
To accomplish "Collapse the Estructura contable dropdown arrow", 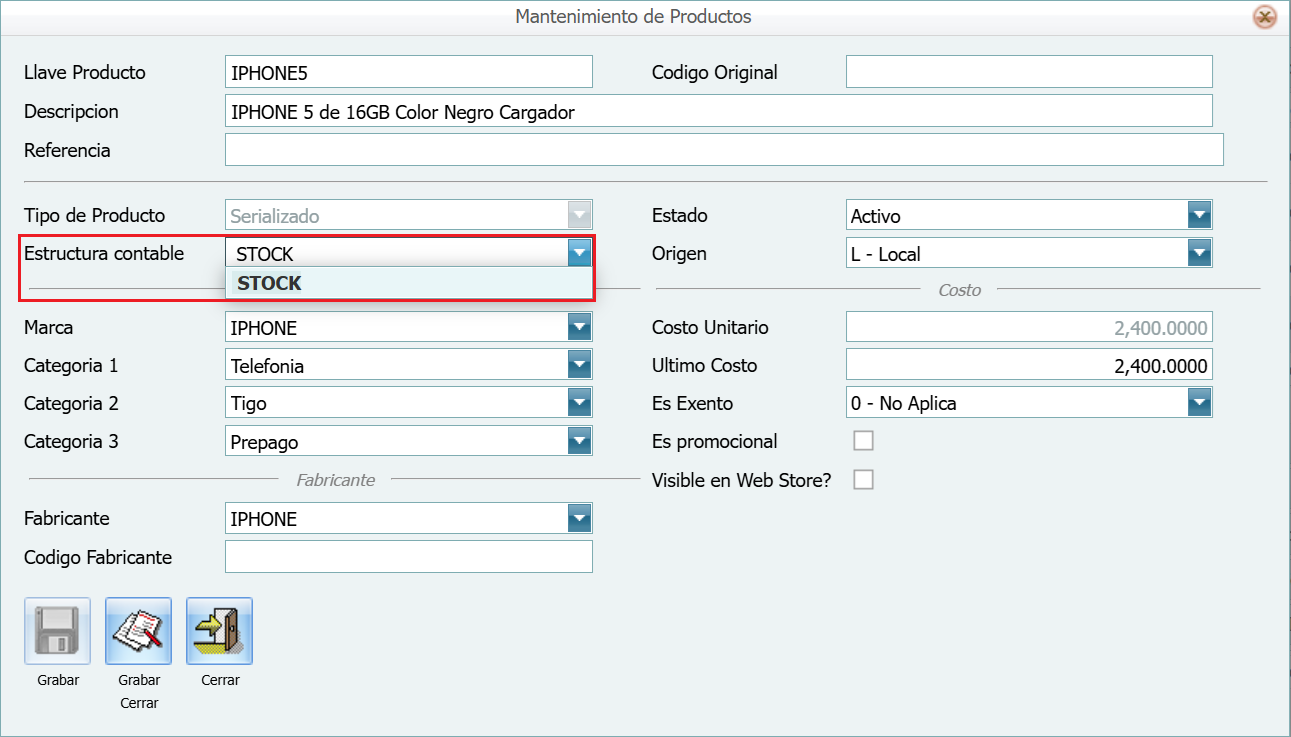I will point(579,254).
